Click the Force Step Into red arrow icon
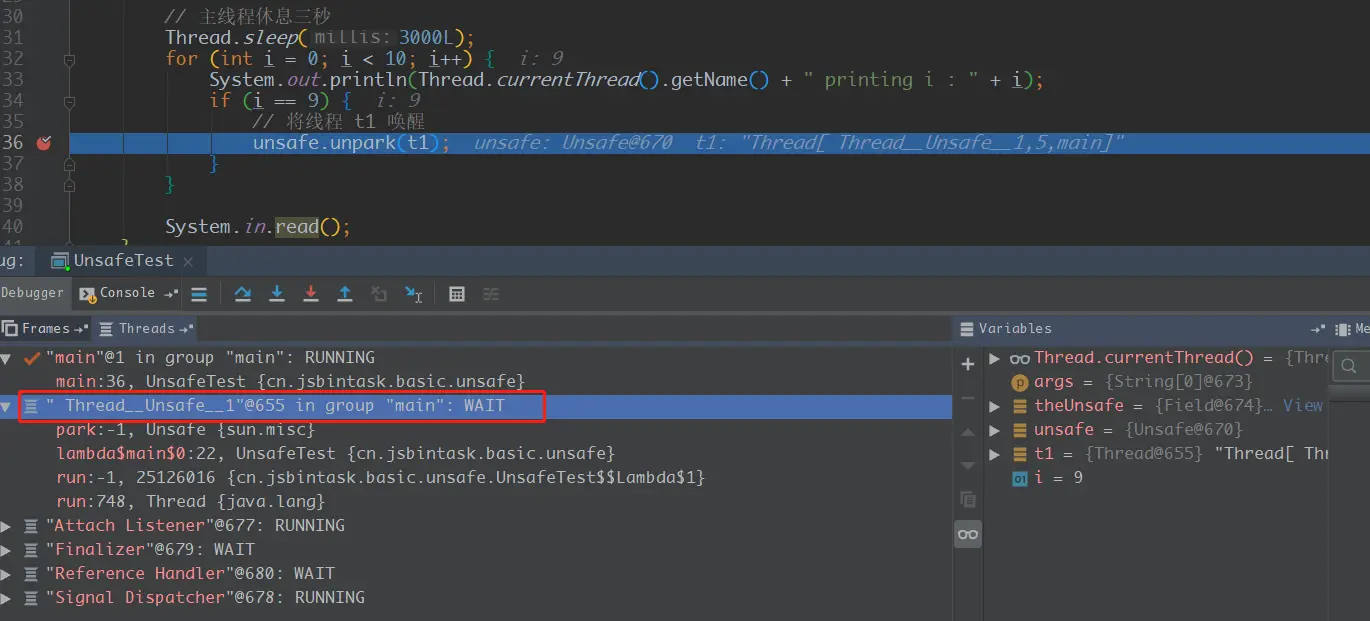Screen dimensions: 1370x621 coord(311,293)
